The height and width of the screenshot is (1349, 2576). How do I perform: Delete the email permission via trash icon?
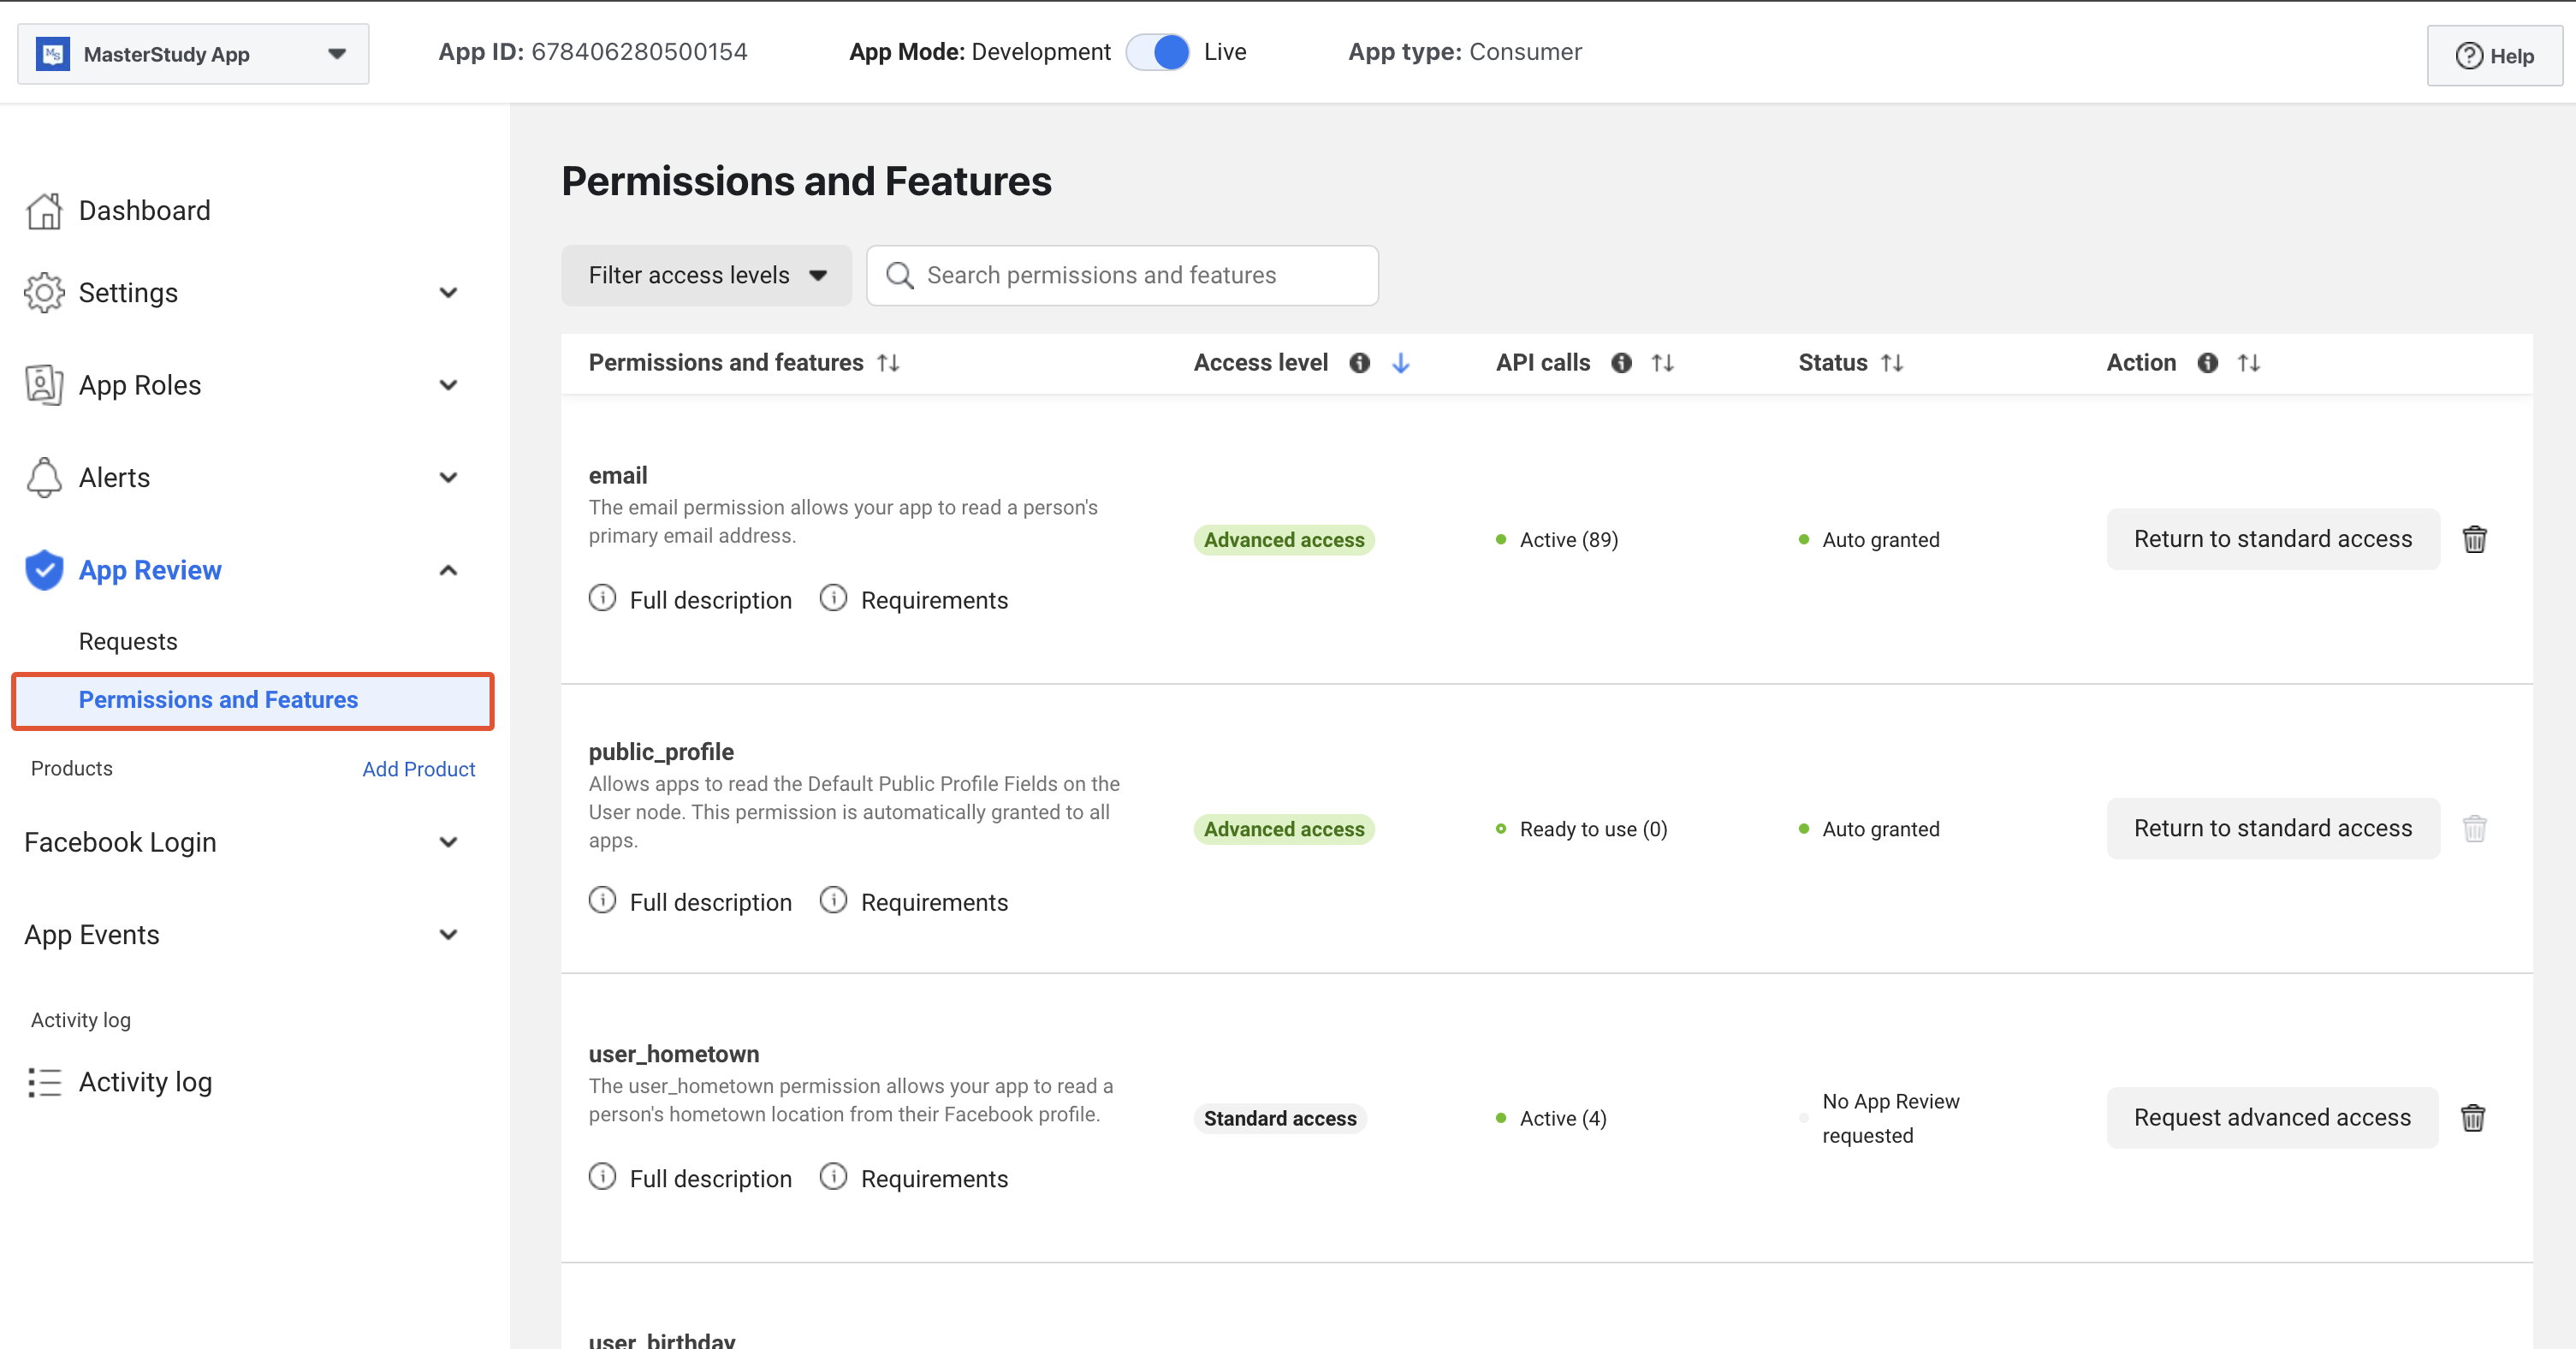[2474, 539]
